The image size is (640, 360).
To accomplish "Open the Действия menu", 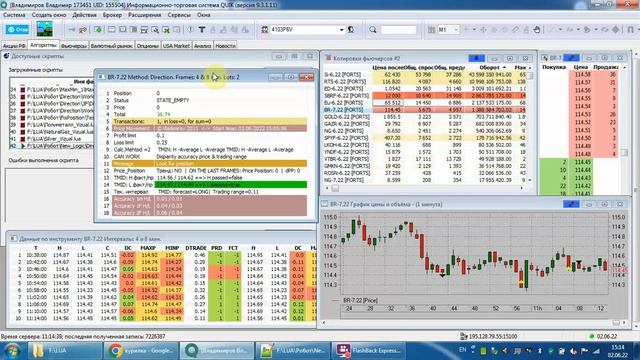I will point(84,15).
